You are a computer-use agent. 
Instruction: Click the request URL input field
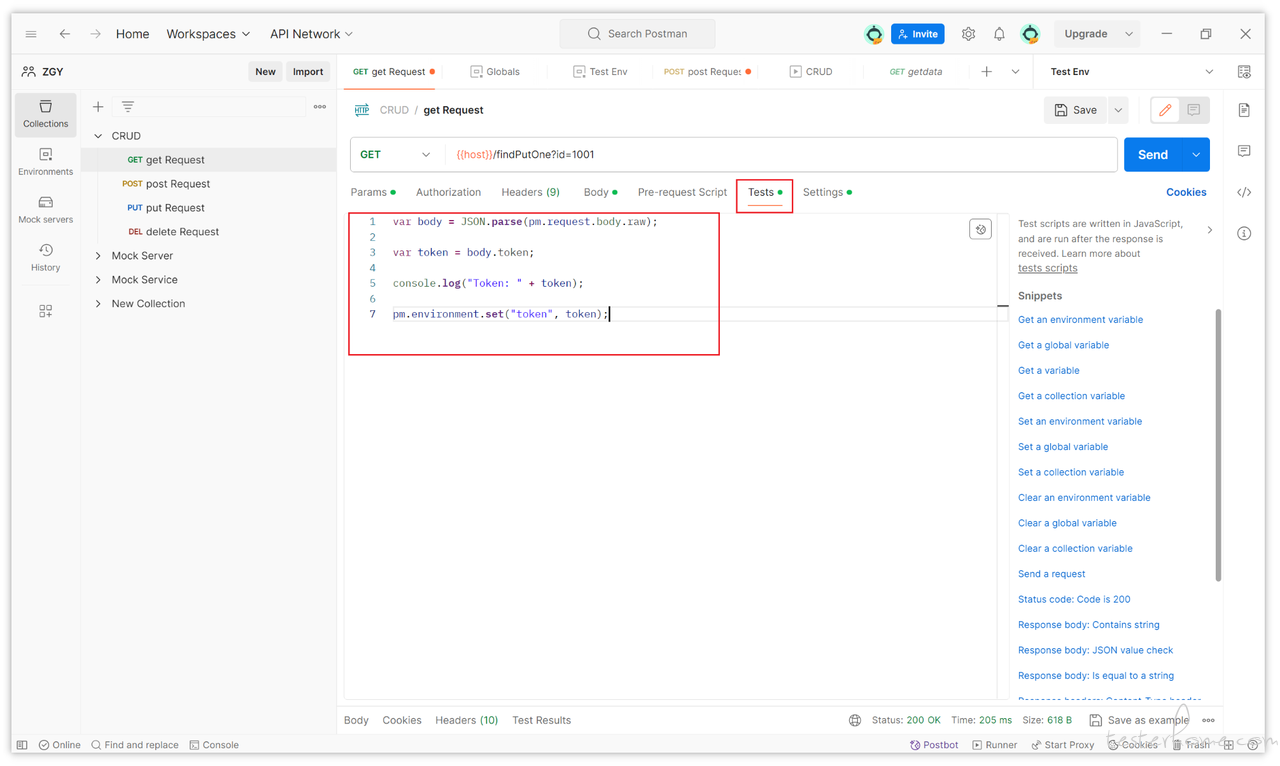[780, 155]
